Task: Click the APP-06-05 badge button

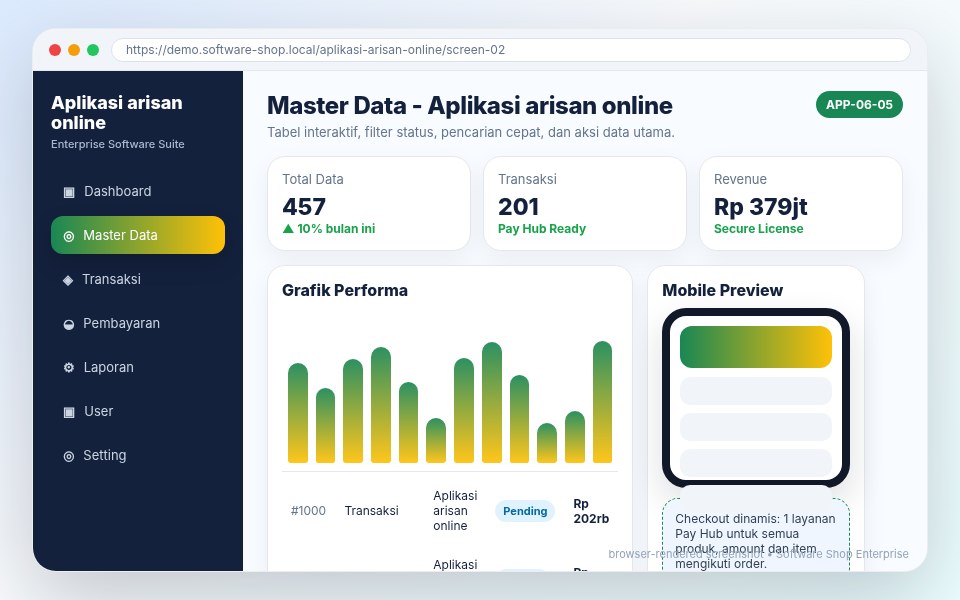Action: (x=859, y=105)
